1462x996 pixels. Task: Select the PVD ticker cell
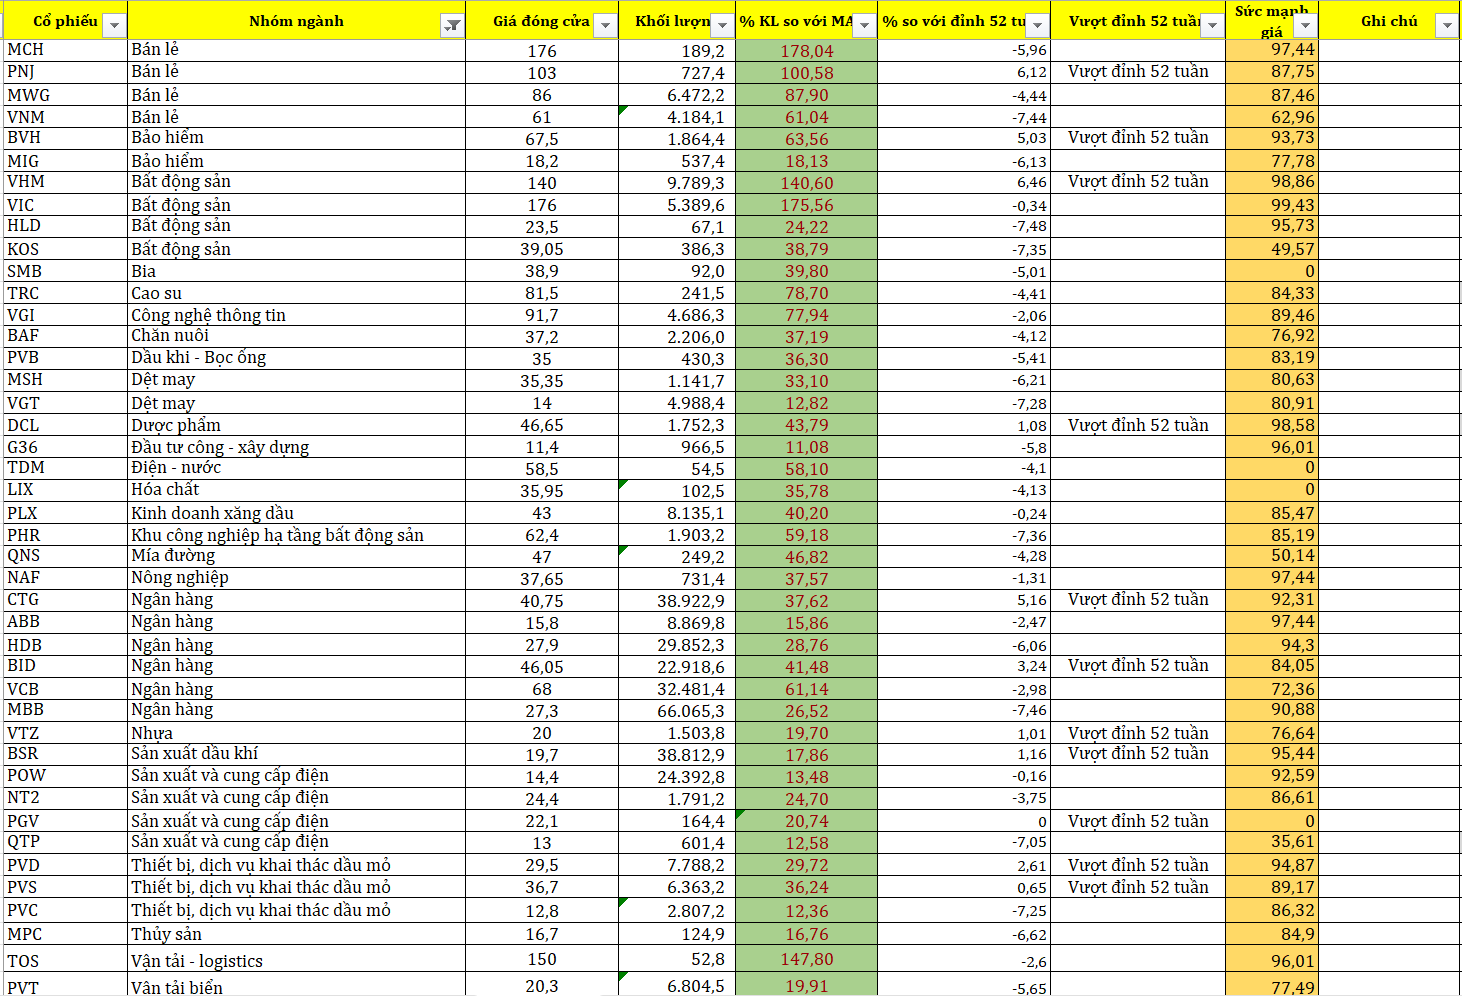(x=65, y=865)
